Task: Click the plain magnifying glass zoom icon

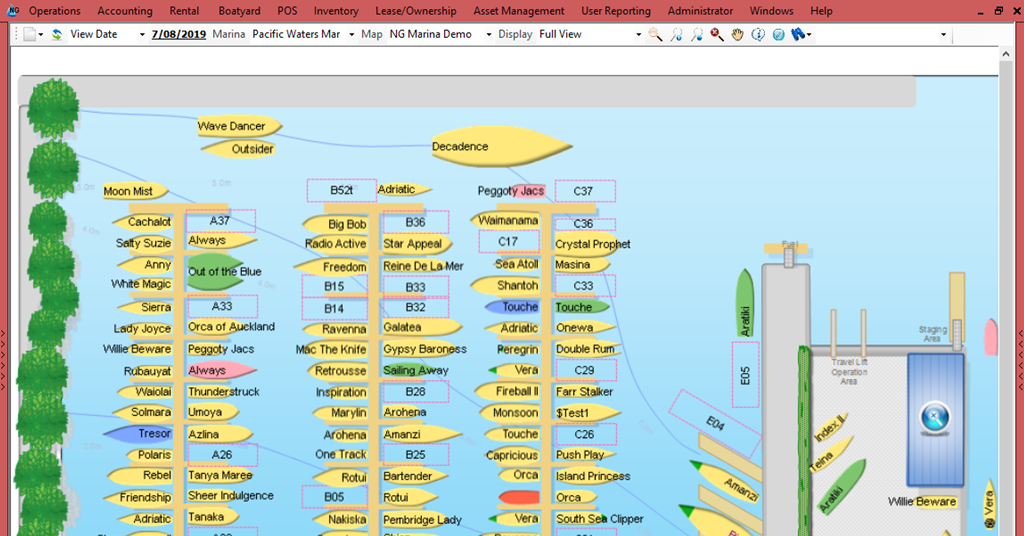Action: click(655, 34)
